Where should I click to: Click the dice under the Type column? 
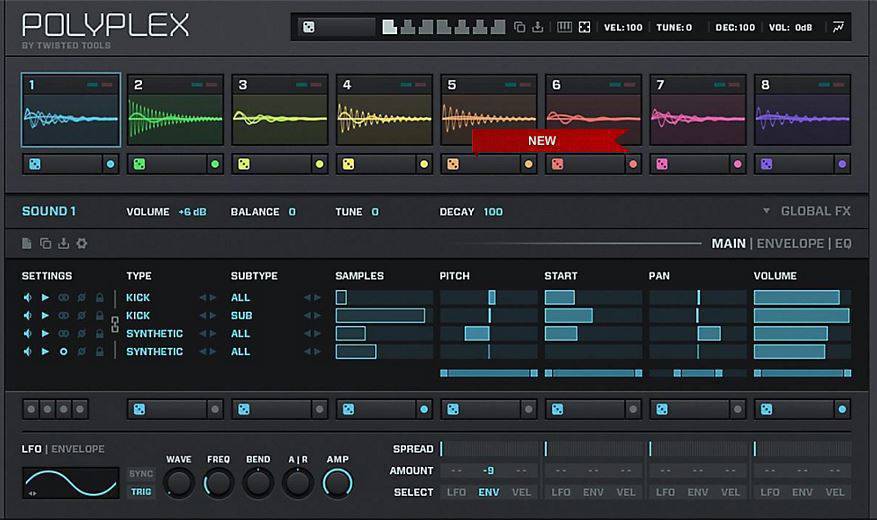(x=139, y=409)
